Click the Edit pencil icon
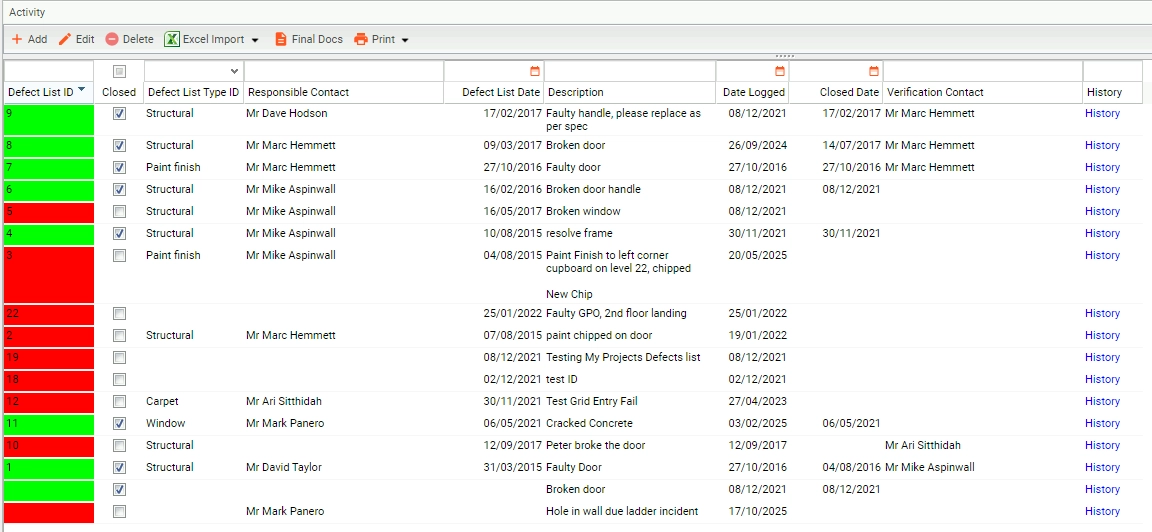1152x532 pixels. [x=65, y=40]
